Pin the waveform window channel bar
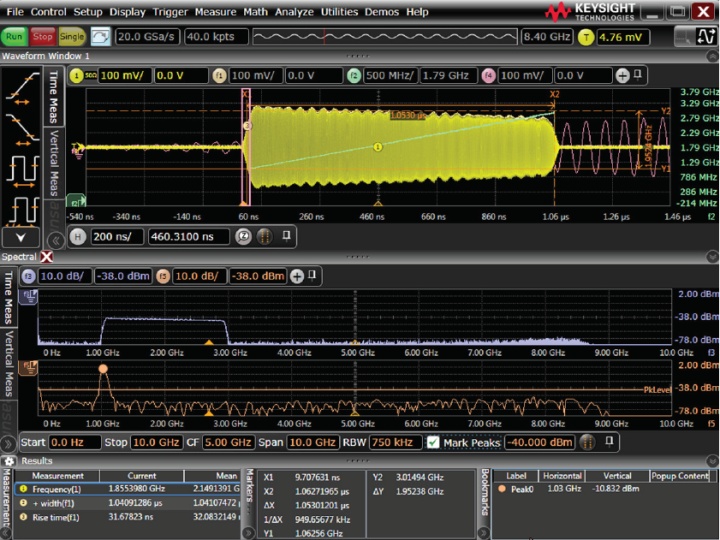 [x=638, y=75]
